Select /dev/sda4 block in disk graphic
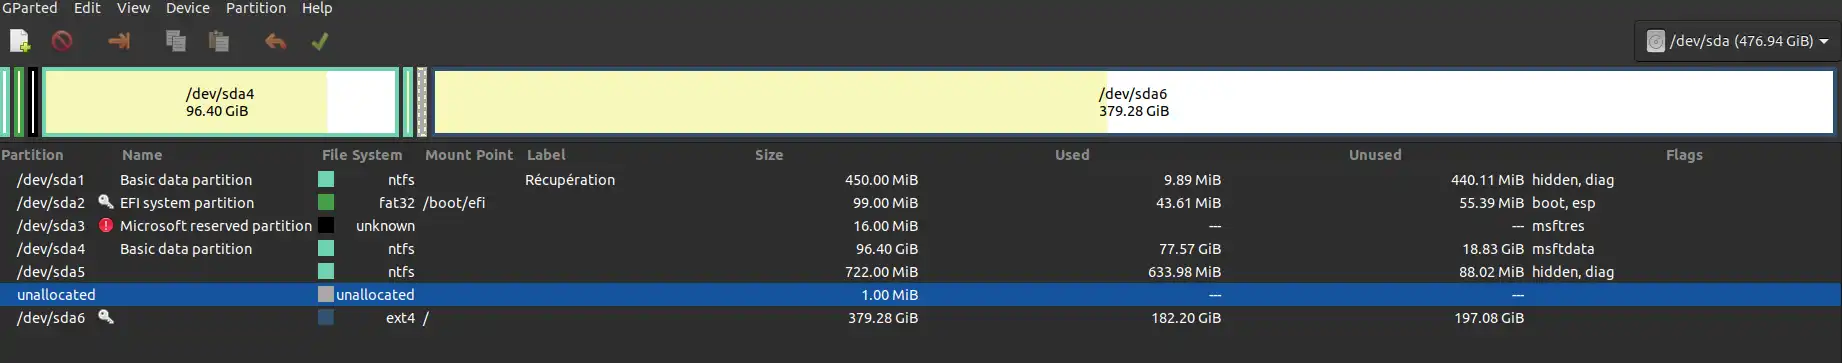1842x363 pixels. click(x=220, y=102)
